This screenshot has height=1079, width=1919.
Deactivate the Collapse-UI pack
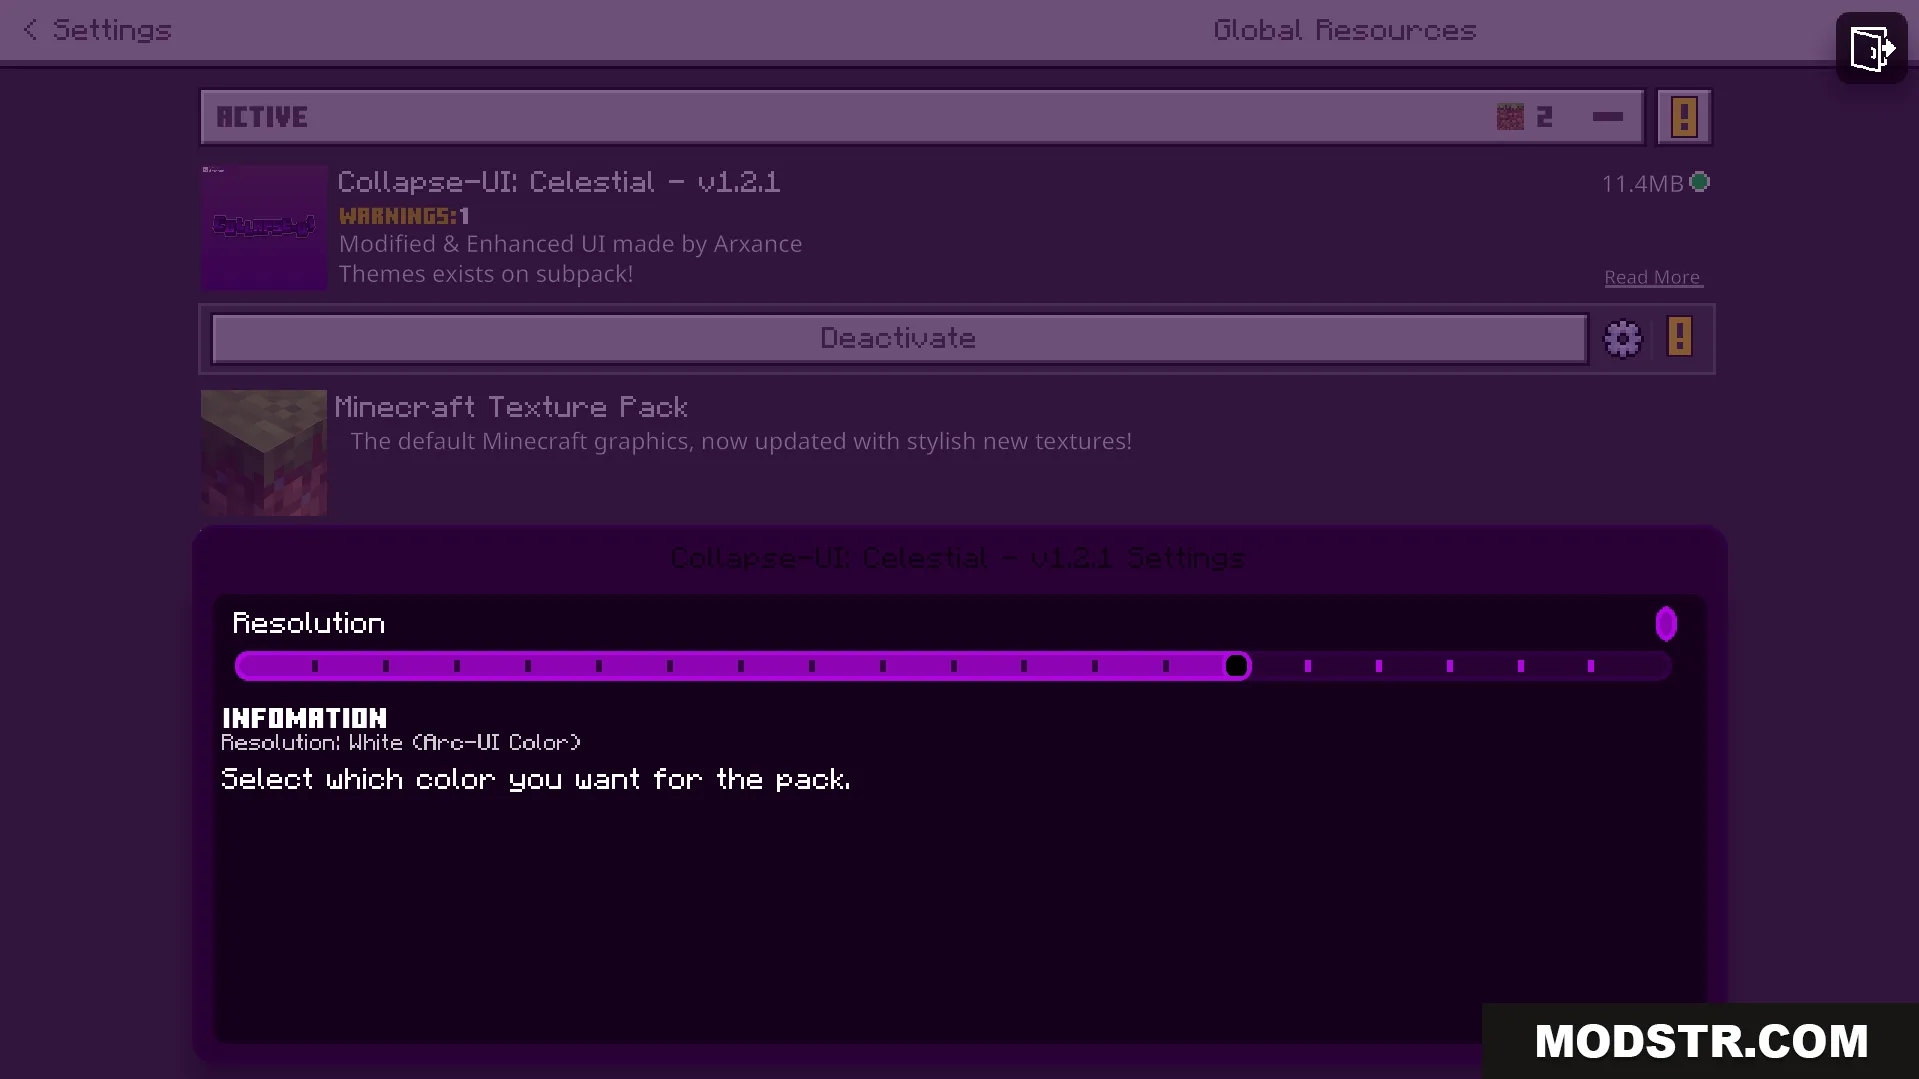tap(899, 338)
